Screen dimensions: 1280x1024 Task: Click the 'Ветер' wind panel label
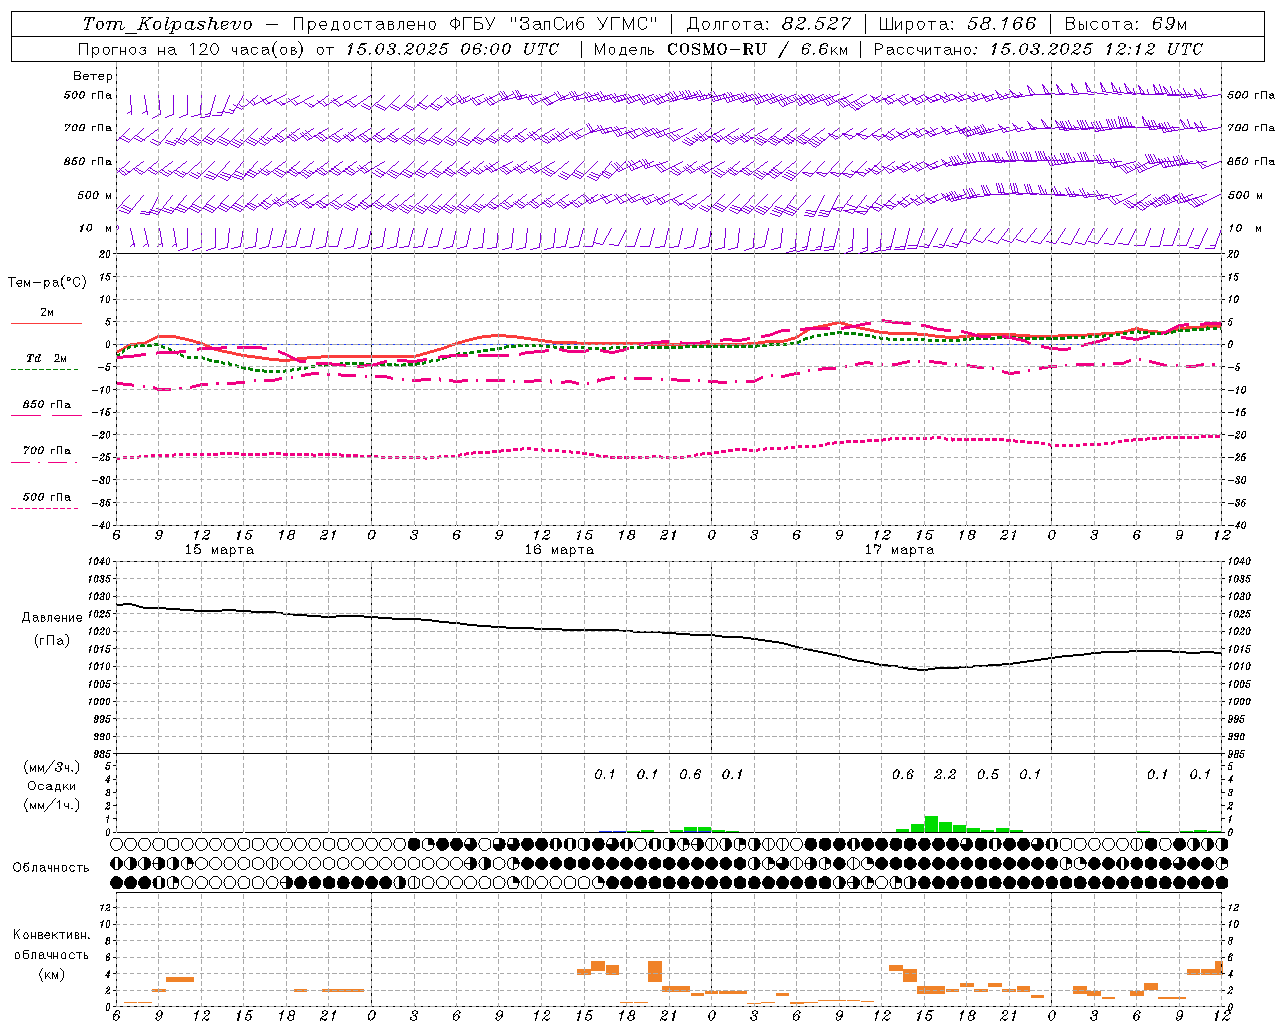click(93, 76)
